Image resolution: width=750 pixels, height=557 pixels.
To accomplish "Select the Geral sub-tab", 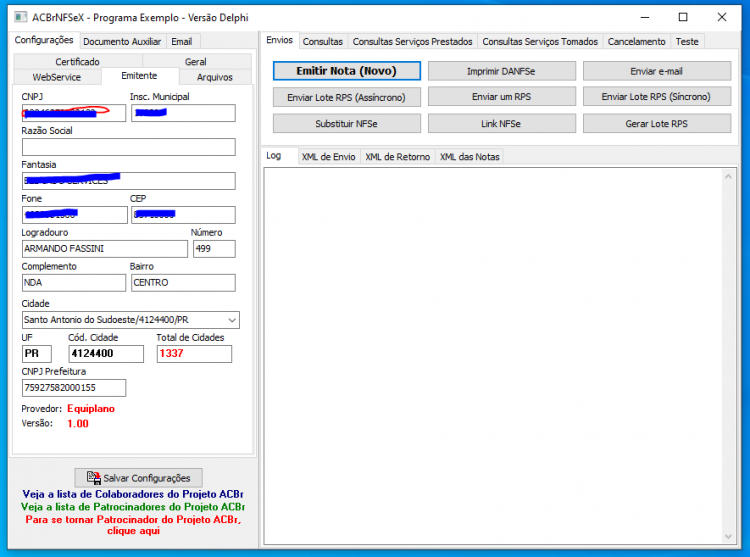I will (196, 62).
